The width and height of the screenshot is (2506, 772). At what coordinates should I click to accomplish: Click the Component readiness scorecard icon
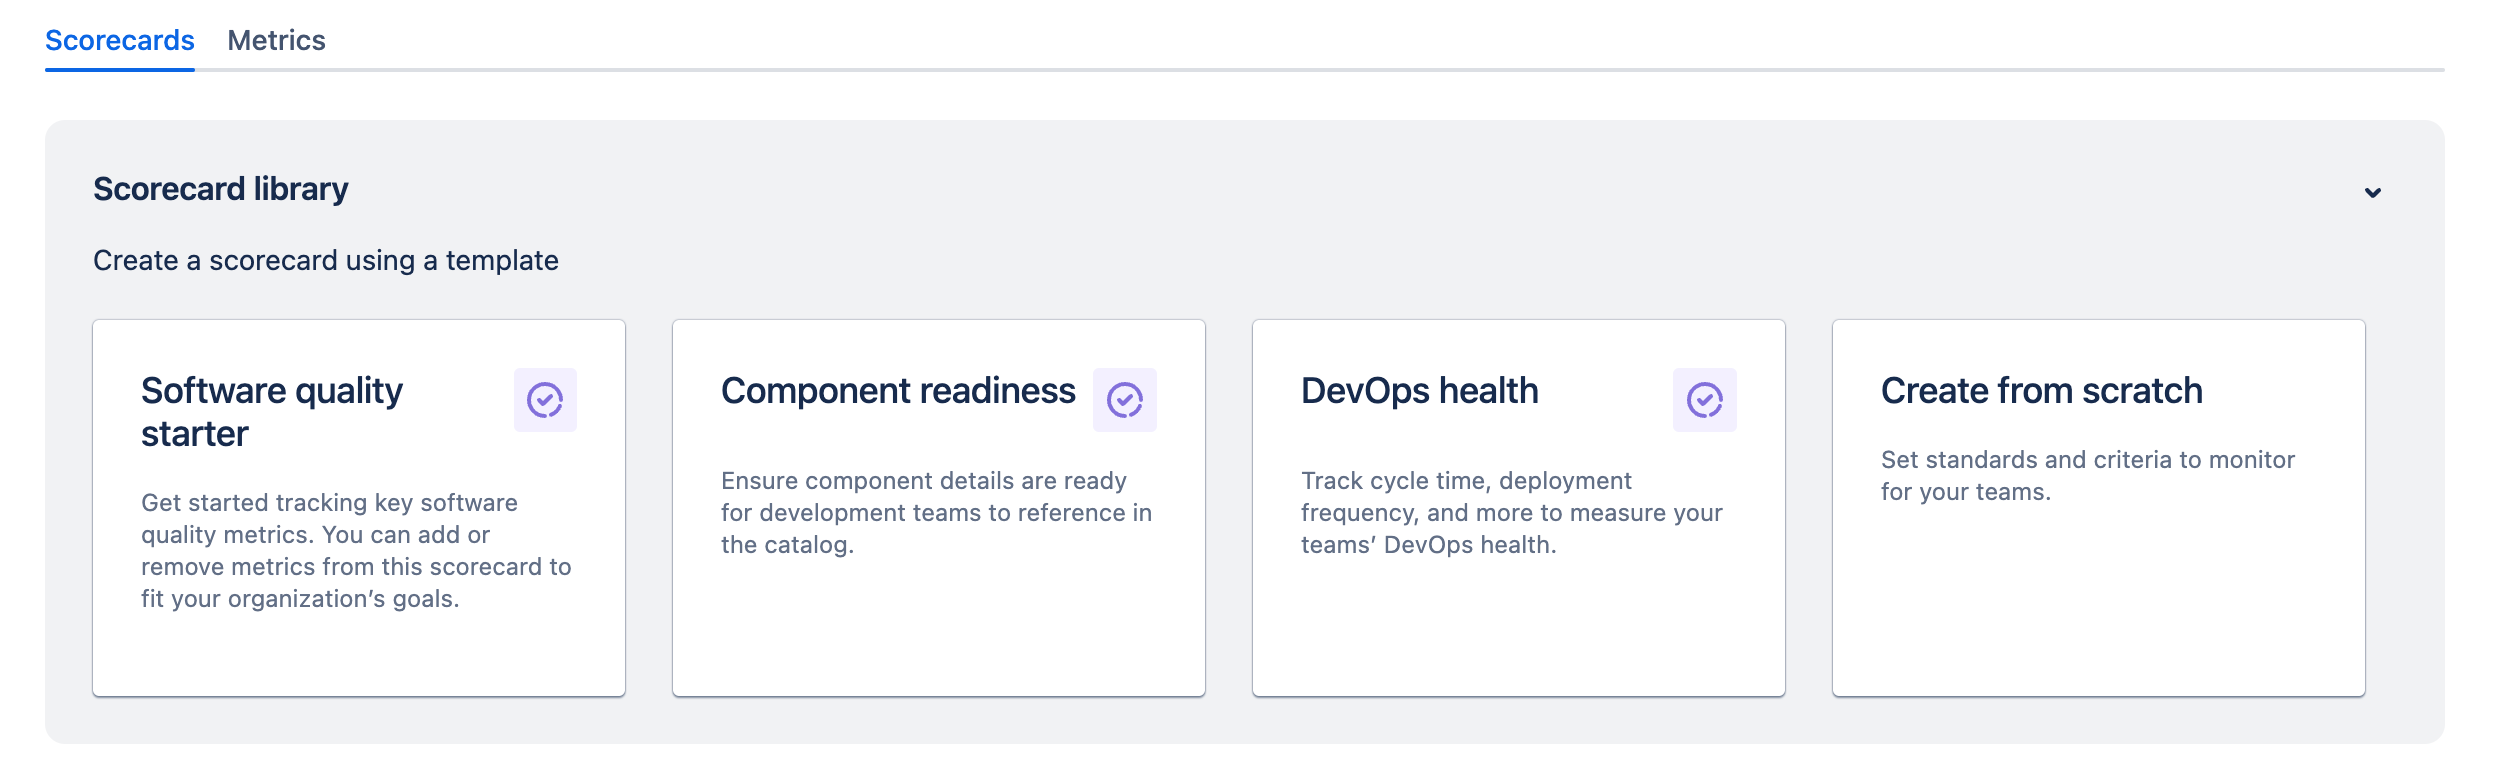click(1125, 400)
